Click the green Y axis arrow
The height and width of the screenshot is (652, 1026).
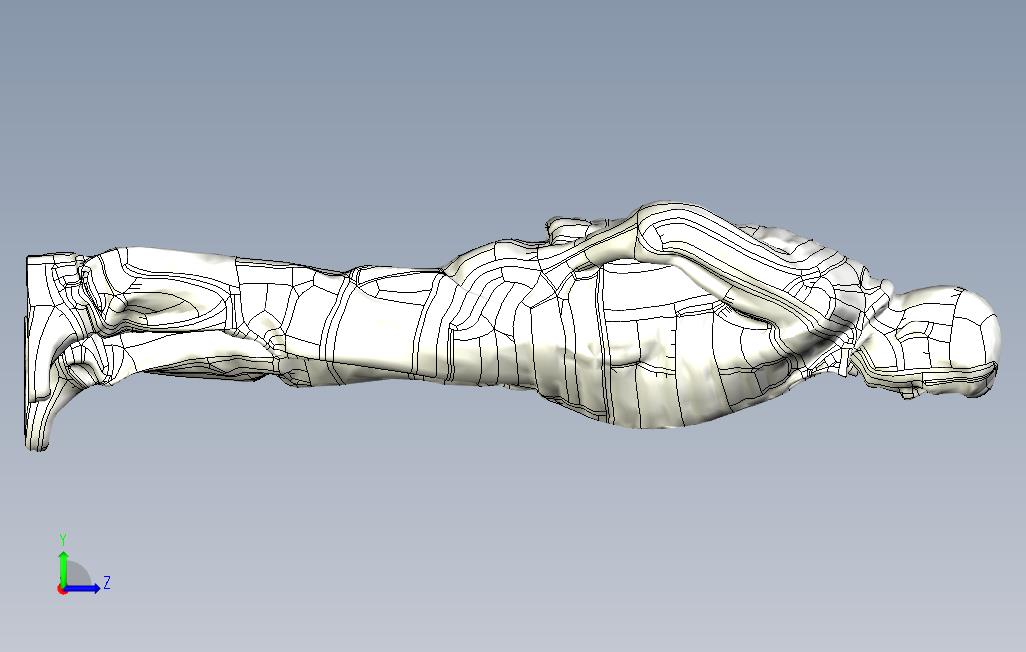[x=63, y=568]
